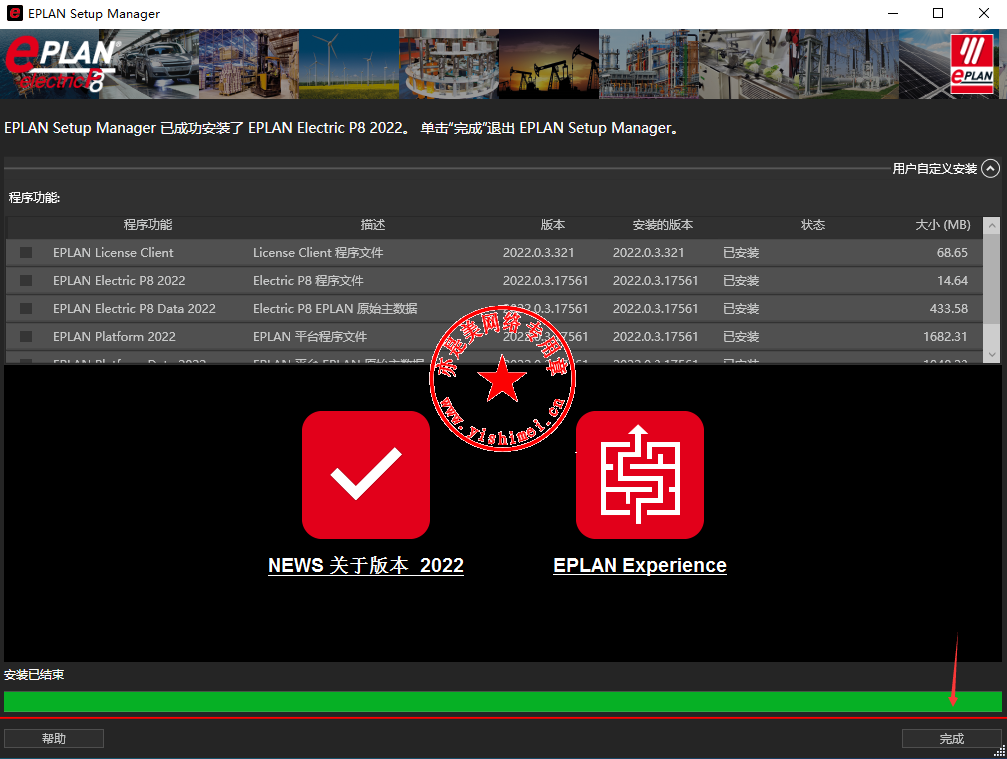
Task: Click the program list scrollbar down arrow
Action: tap(992, 354)
